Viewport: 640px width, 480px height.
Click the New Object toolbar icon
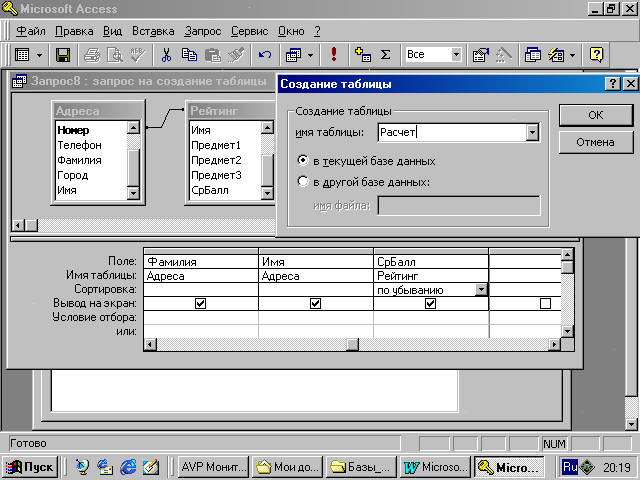click(556, 55)
